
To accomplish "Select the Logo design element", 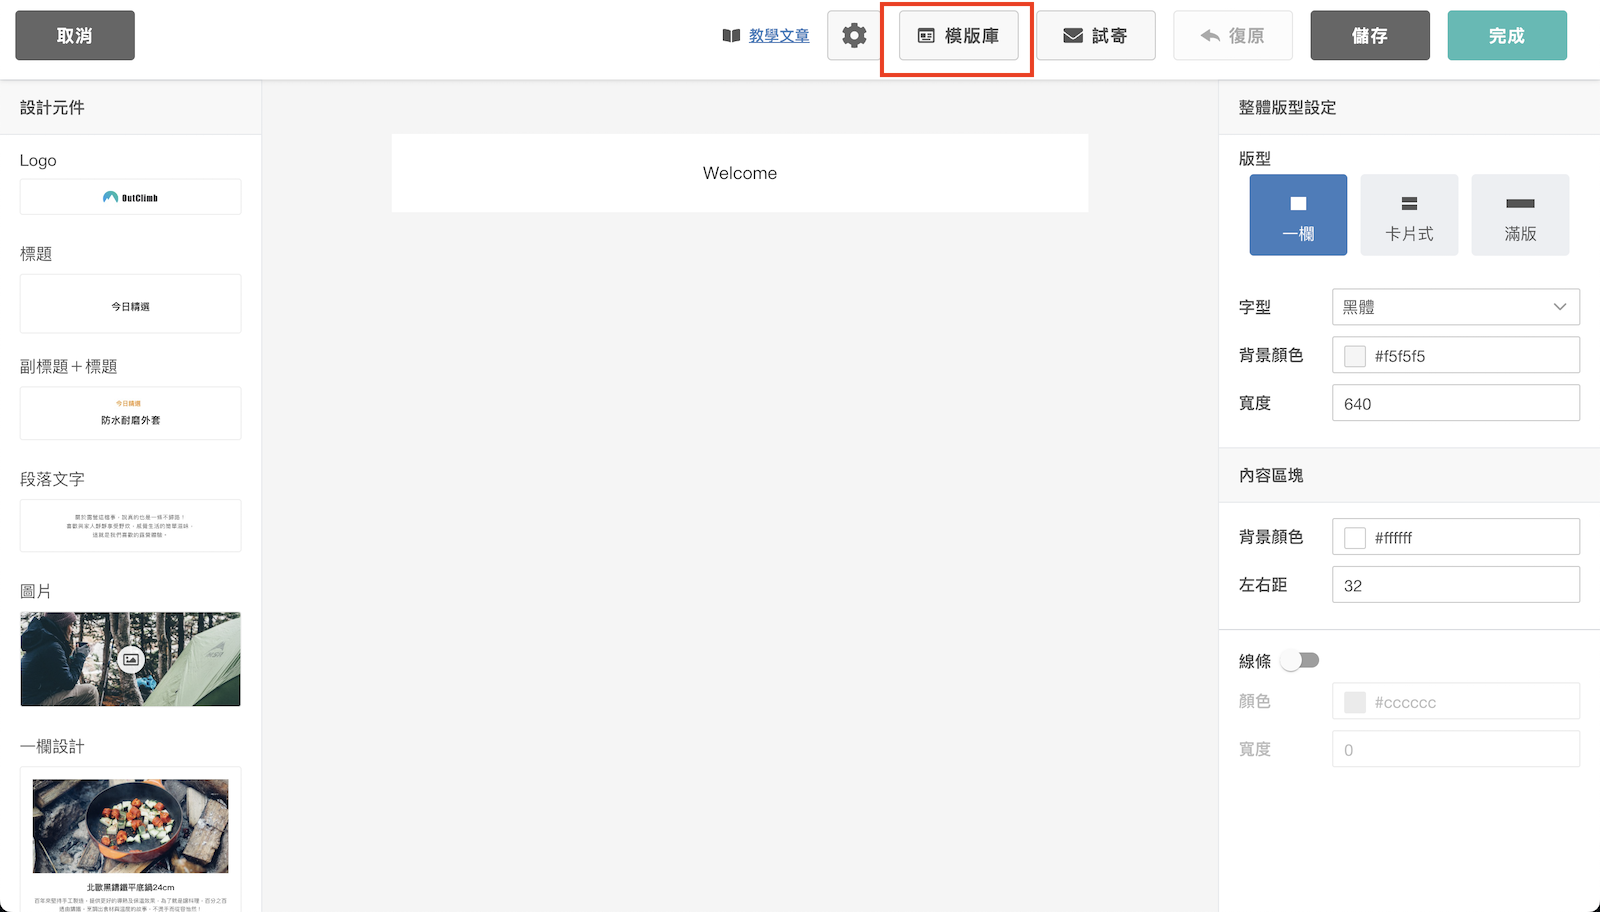I will [130, 197].
